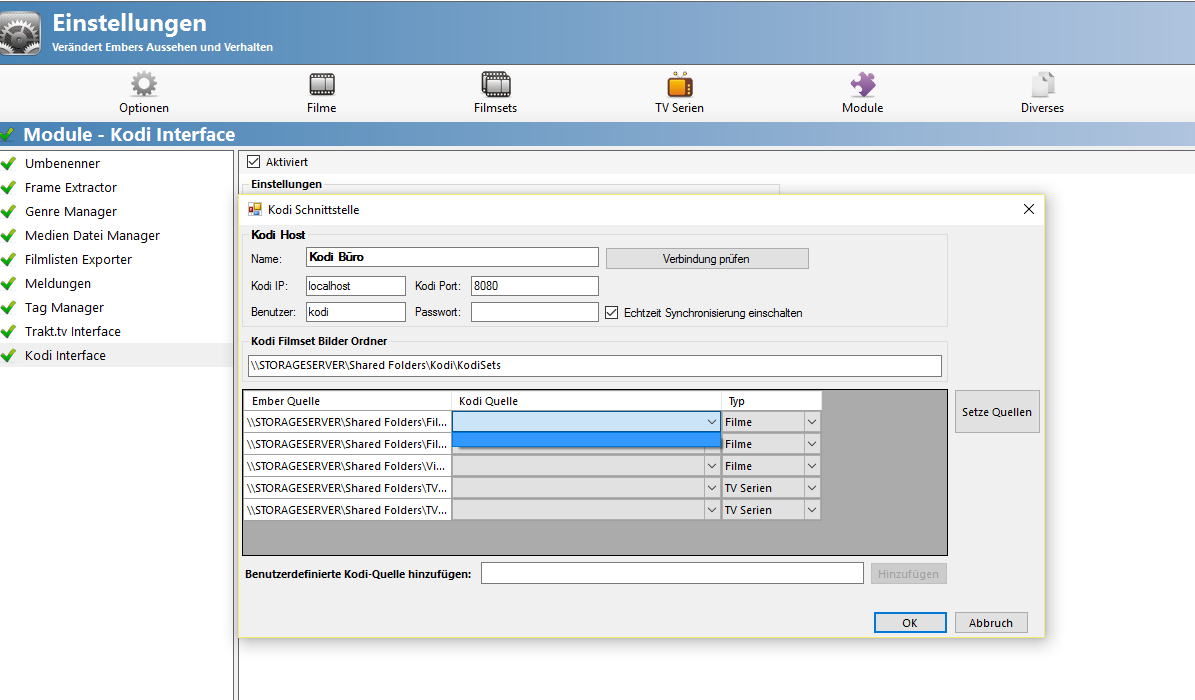Click Verbindung prüfen button
The height and width of the screenshot is (700, 1195).
pos(707,258)
